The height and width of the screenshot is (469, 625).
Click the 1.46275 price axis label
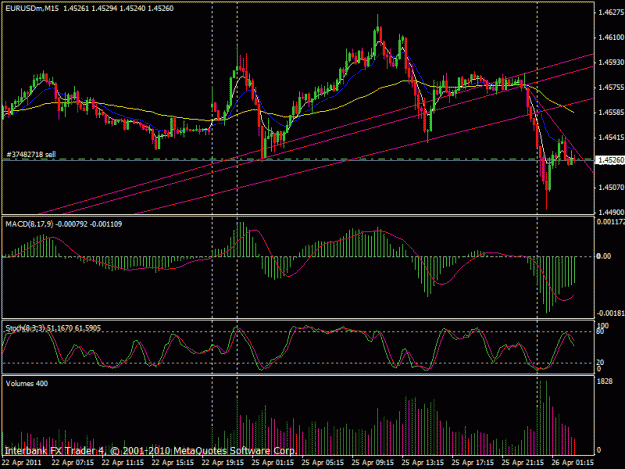[x=610, y=12]
